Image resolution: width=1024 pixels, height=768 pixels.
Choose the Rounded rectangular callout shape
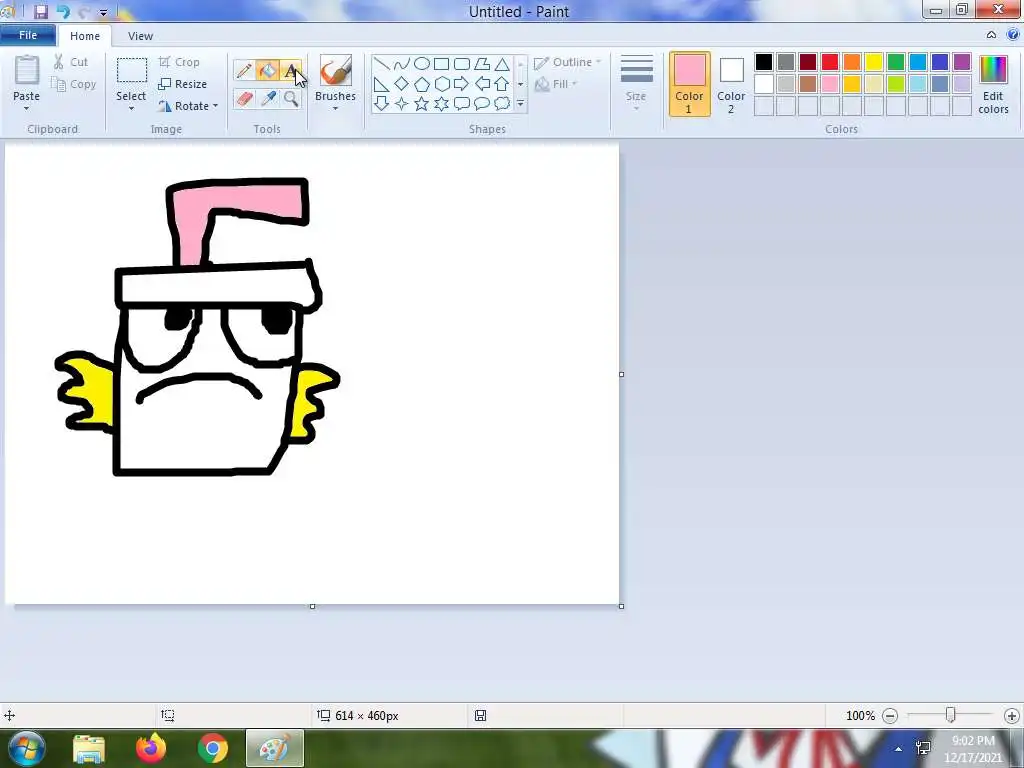(462, 103)
